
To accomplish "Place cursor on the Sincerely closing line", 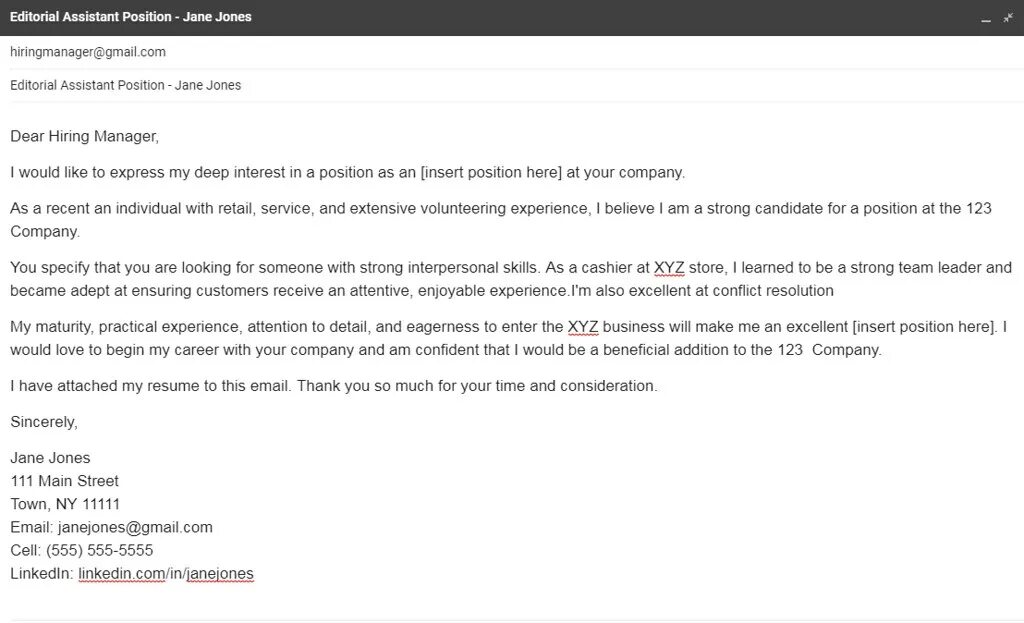I will click(44, 422).
